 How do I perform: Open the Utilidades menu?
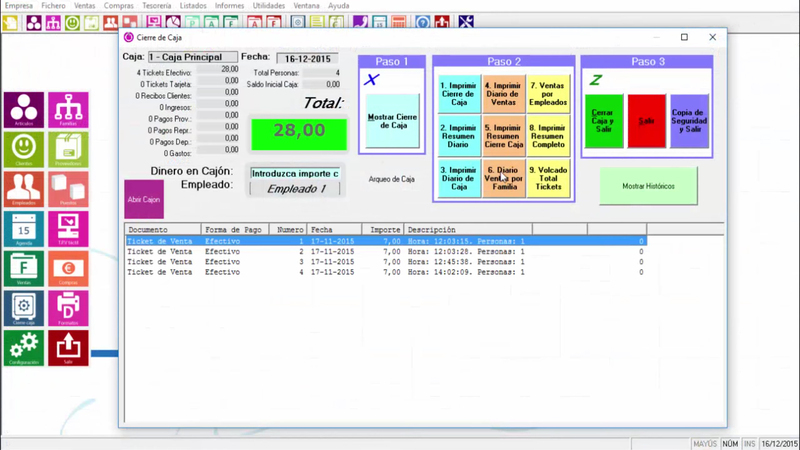pos(269,6)
